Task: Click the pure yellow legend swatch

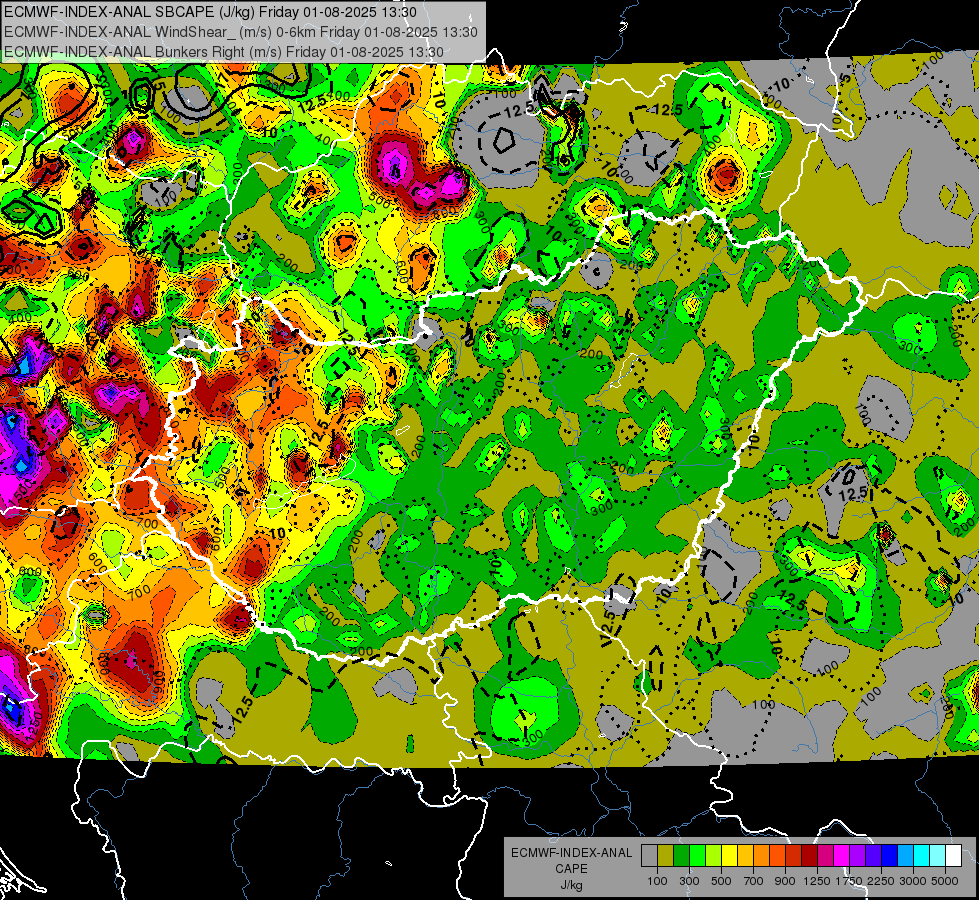Action: (x=729, y=855)
